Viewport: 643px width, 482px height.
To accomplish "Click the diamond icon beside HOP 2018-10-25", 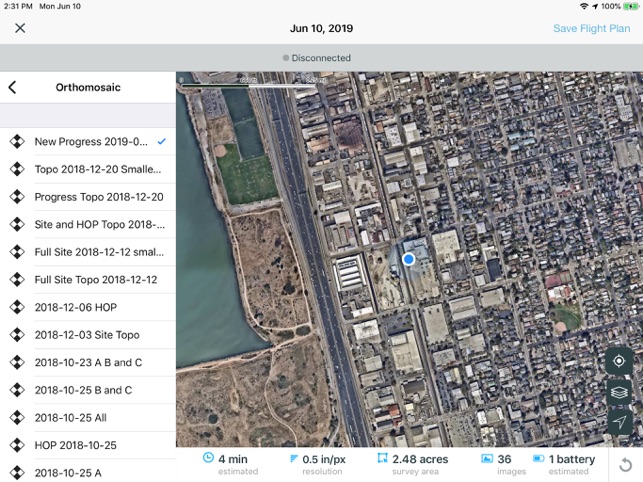I will click(17, 445).
